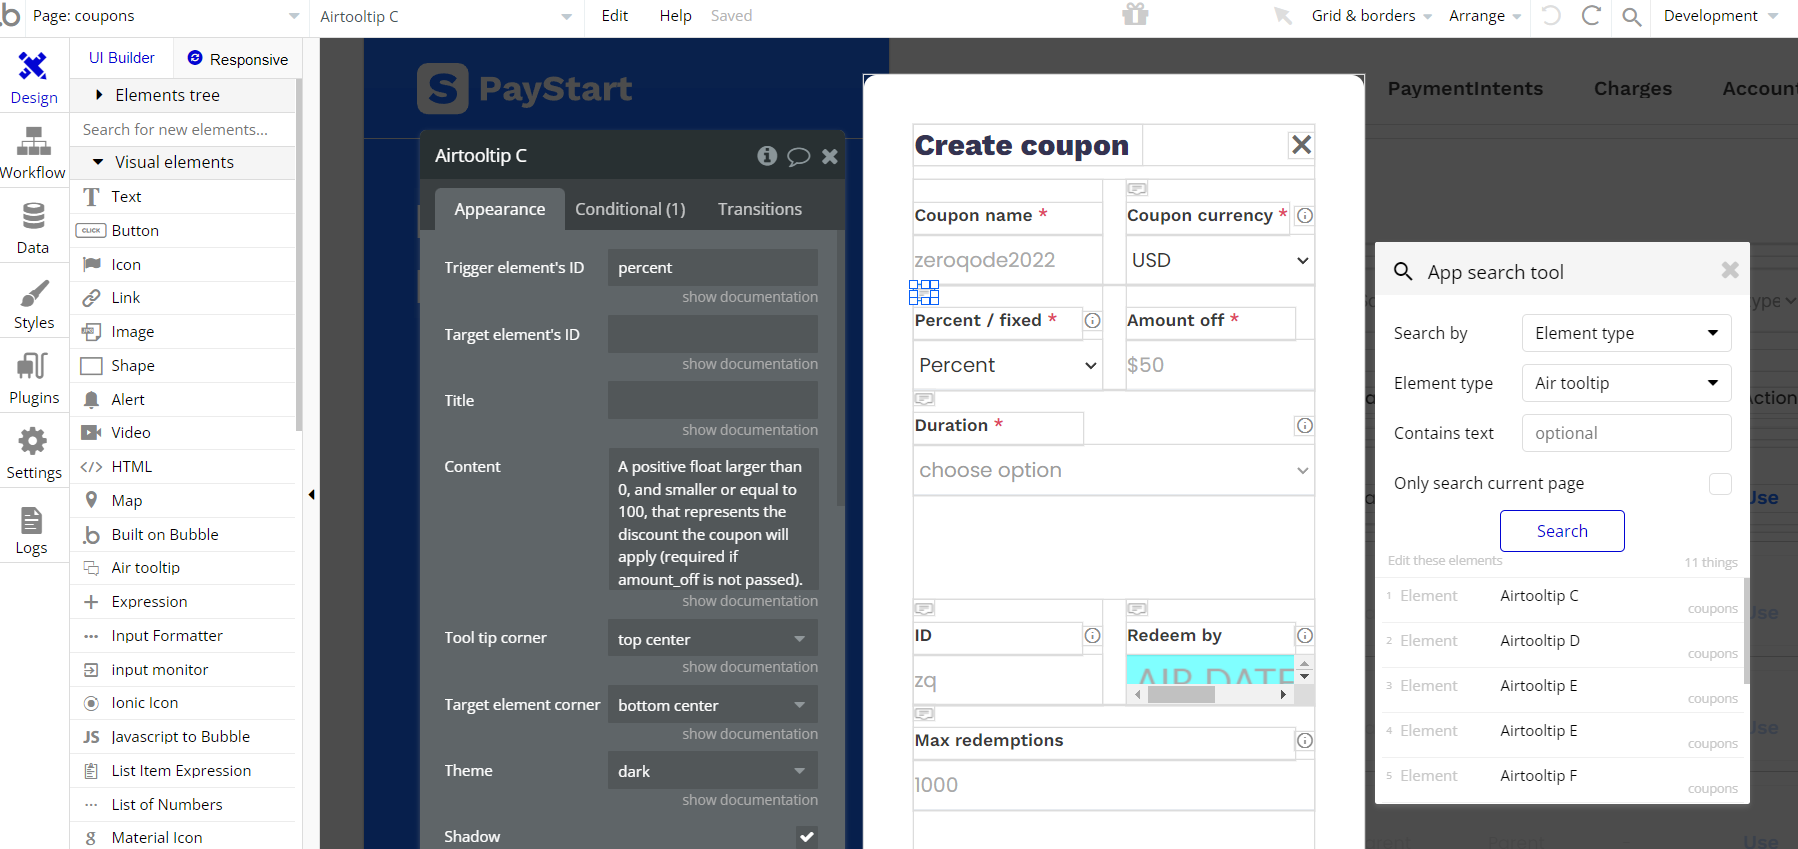Open the Logs section icon
The height and width of the screenshot is (849, 1798).
[31, 530]
